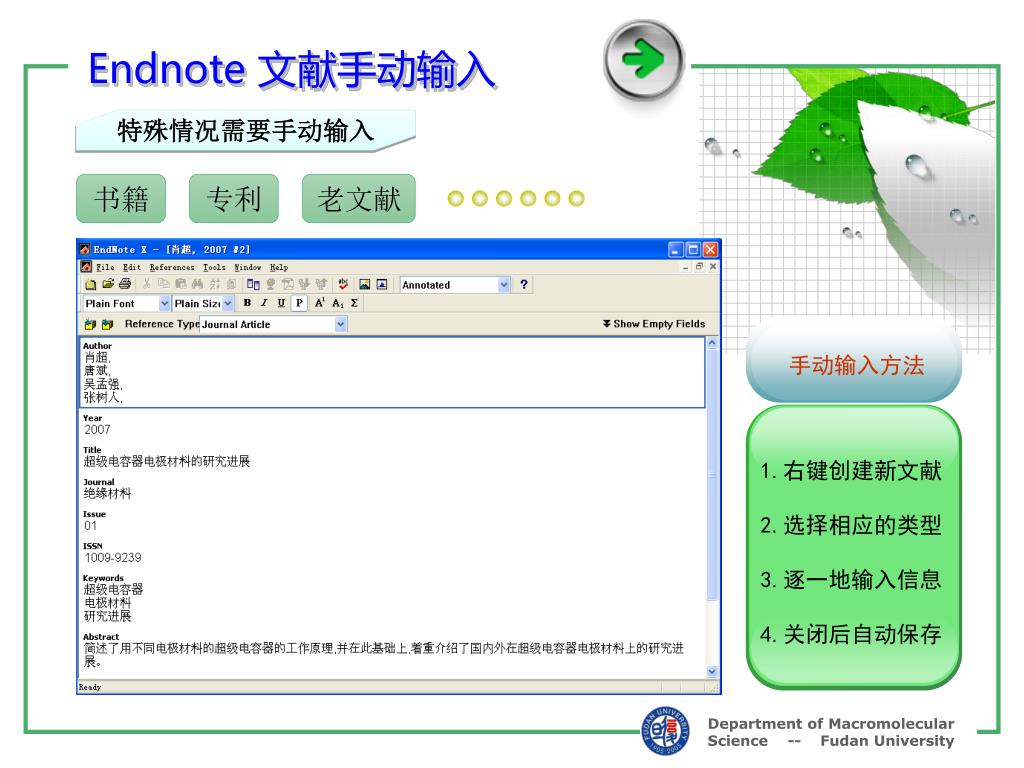Click vertical scrollbar up arrow
Image resolution: width=1024 pixels, height=768 pixels.
pos(712,343)
